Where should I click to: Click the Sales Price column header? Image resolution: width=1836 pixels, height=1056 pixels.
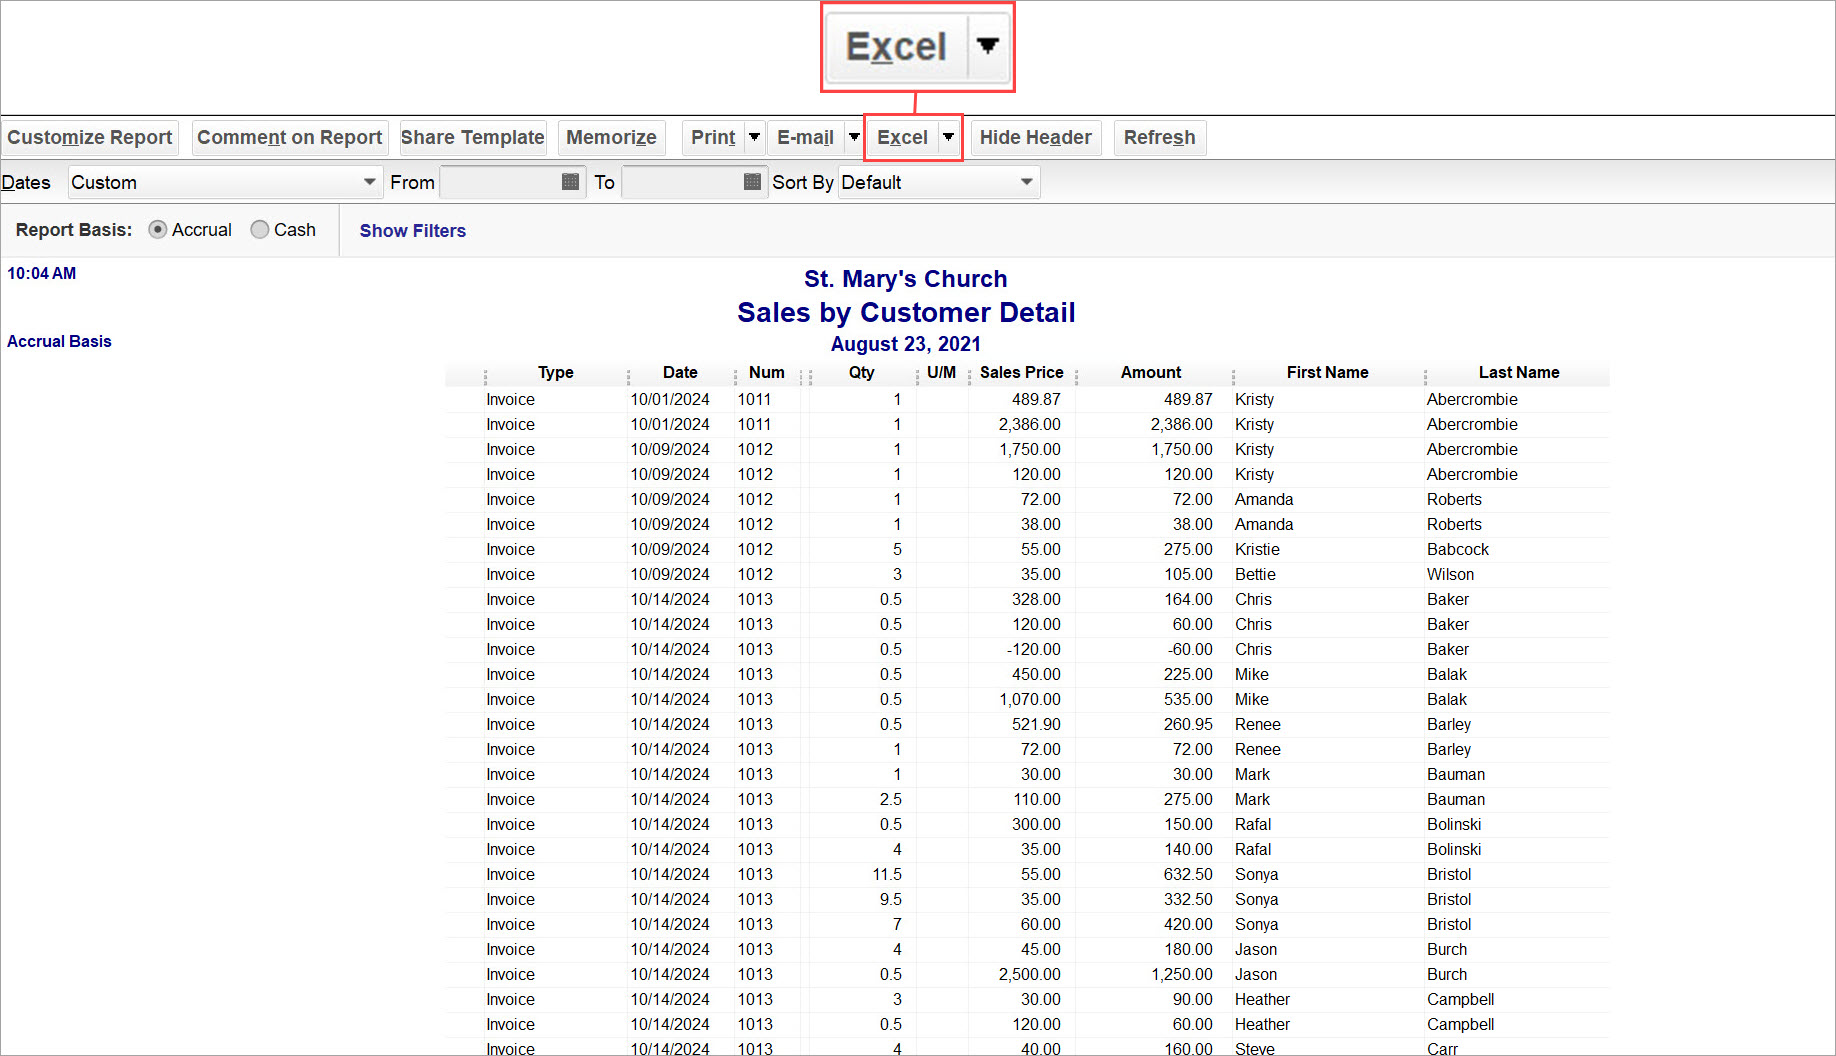1022,372
